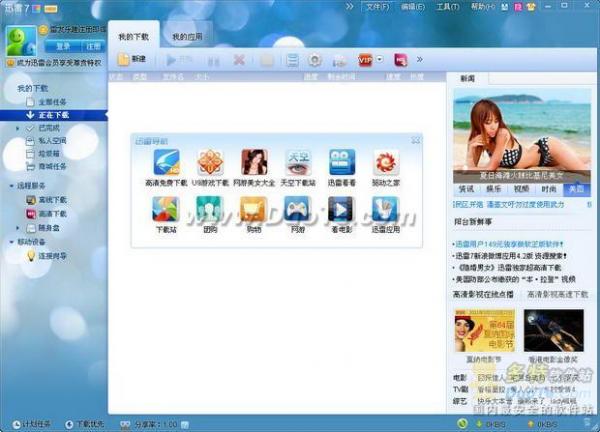
Task: Select the 娱乐 news category tab
Action: tap(494, 189)
